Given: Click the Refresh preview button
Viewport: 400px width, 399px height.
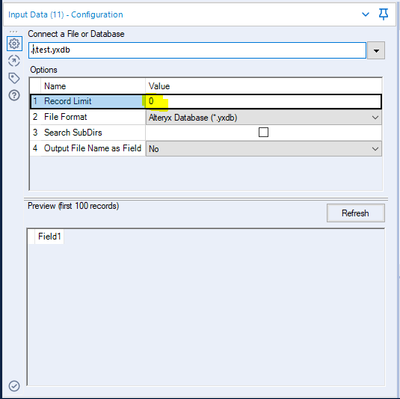Looking at the screenshot, I should (355, 213).
